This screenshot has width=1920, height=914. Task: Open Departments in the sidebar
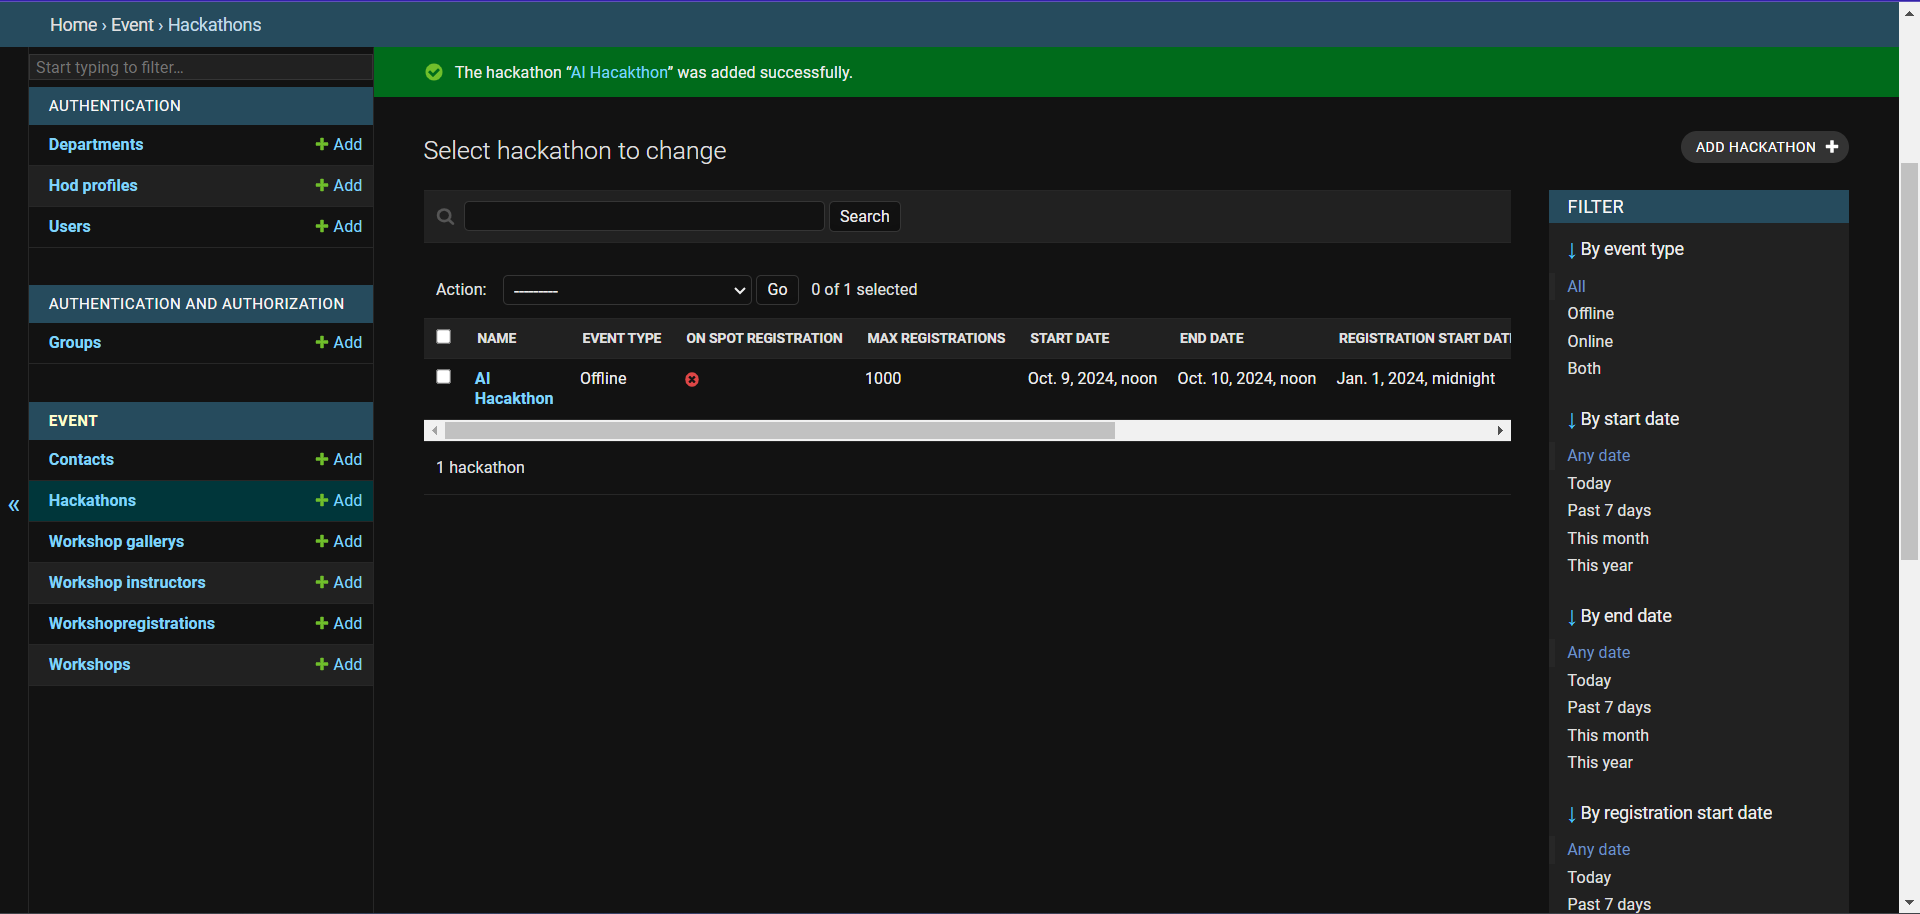click(x=96, y=145)
